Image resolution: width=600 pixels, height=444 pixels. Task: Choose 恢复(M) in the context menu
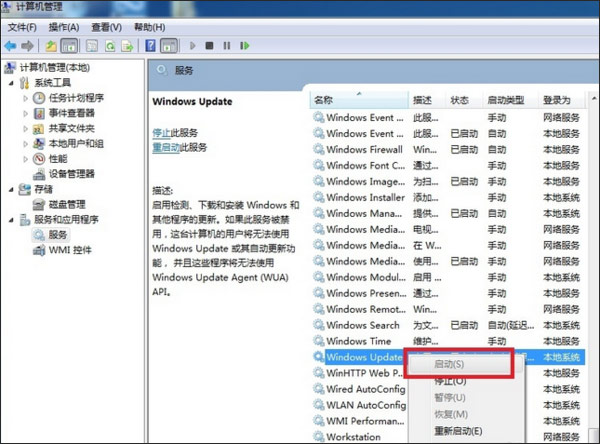point(466,415)
